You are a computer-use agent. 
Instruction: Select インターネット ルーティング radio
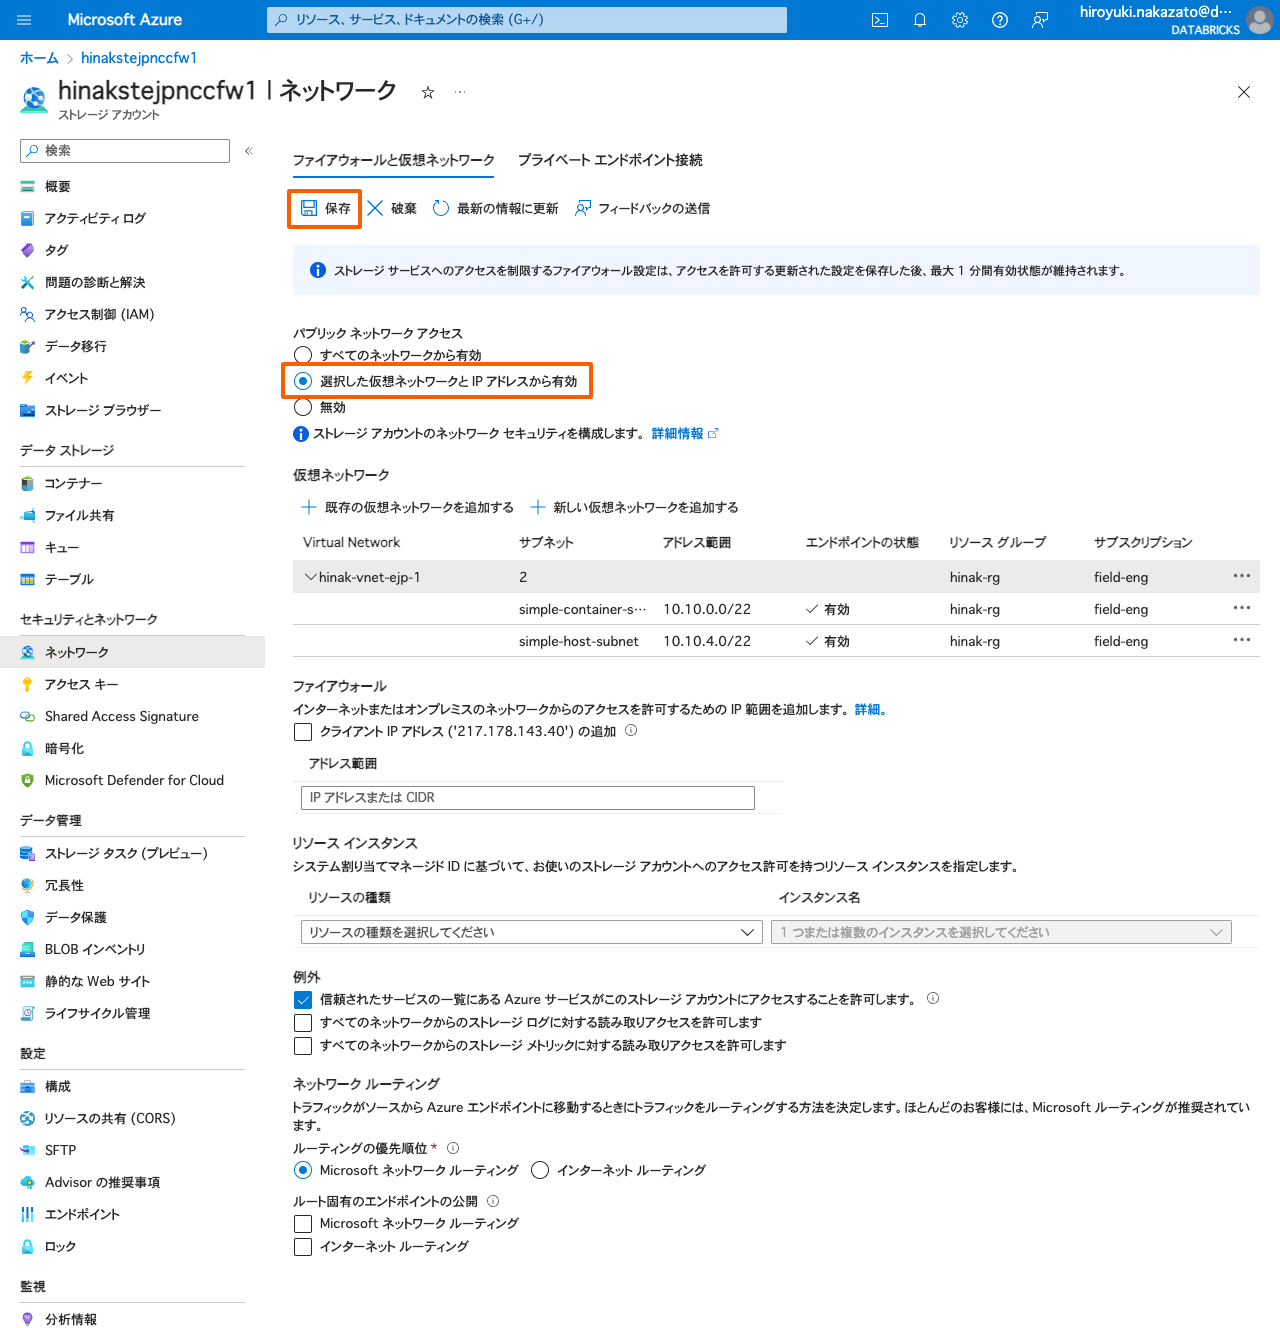540,1170
